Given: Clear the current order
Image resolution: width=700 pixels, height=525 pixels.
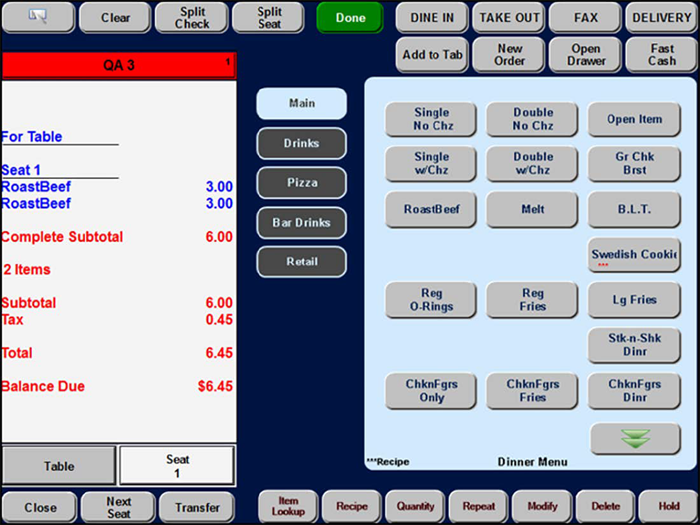Looking at the screenshot, I should tap(115, 18).
